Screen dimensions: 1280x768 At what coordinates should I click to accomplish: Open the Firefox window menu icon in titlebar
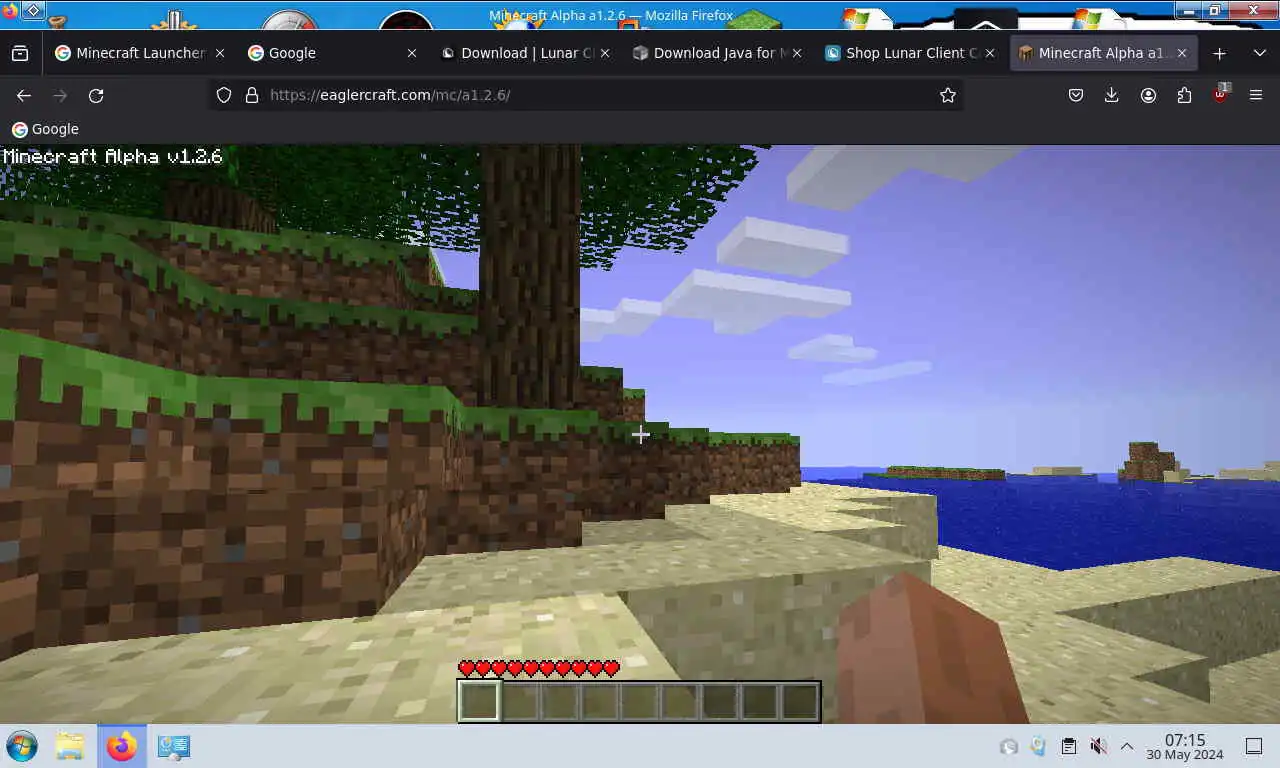click(x=10, y=12)
